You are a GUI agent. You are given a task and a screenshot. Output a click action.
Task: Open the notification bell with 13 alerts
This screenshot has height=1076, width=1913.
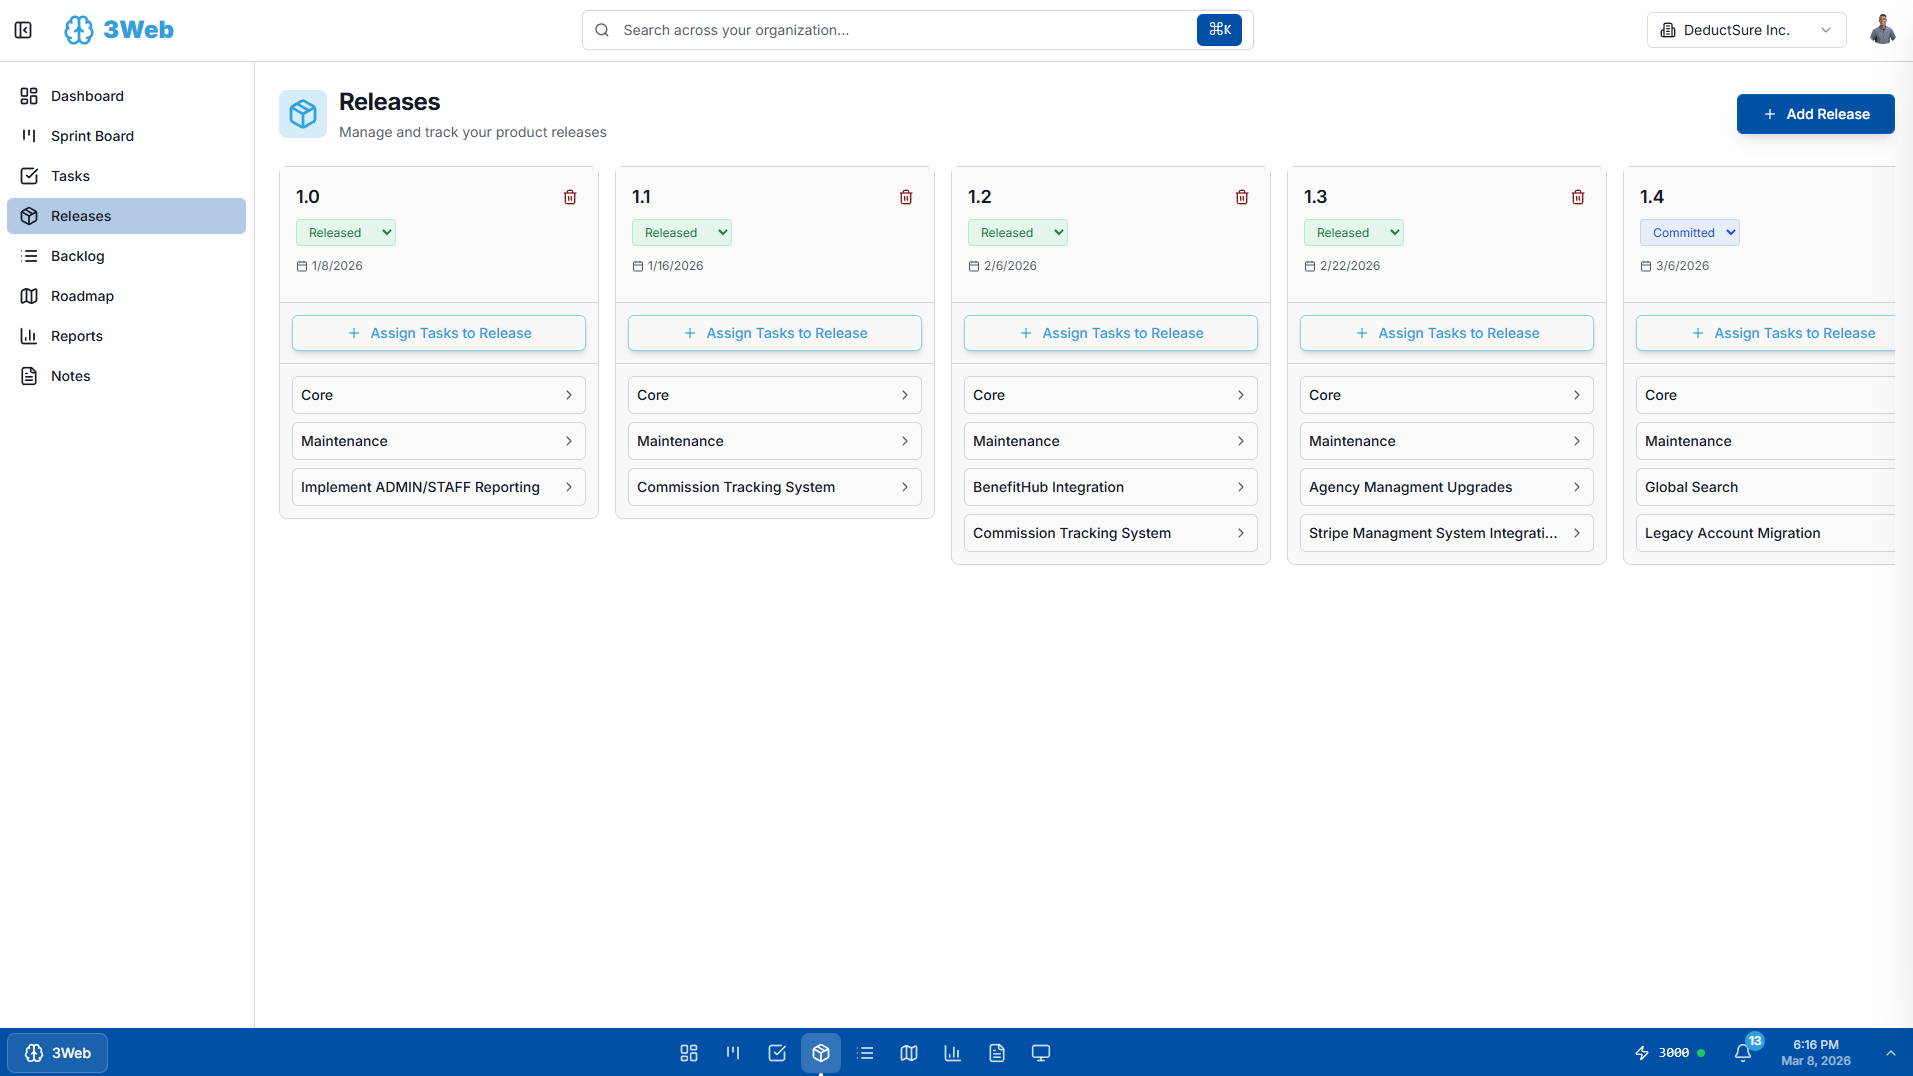click(1743, 1052)
